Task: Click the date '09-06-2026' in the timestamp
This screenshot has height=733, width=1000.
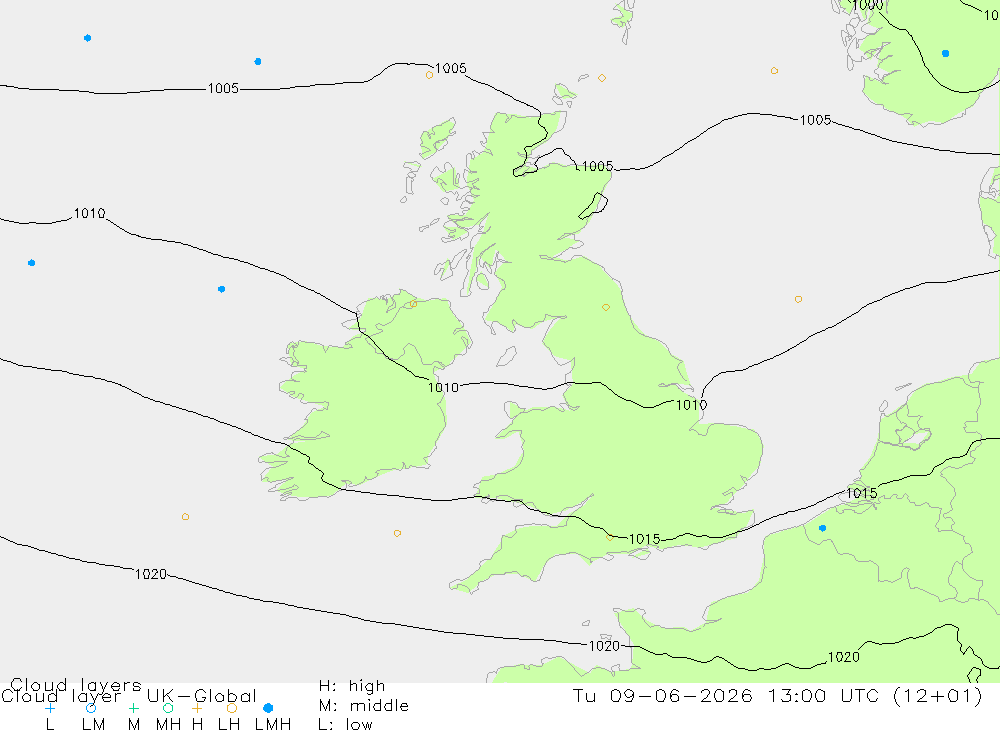Action: [x=681, y=695]
